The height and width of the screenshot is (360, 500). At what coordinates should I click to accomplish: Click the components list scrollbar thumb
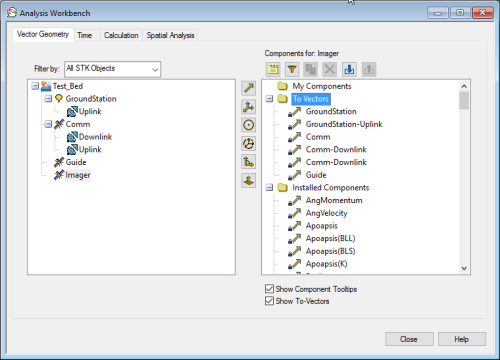point(464,101)
